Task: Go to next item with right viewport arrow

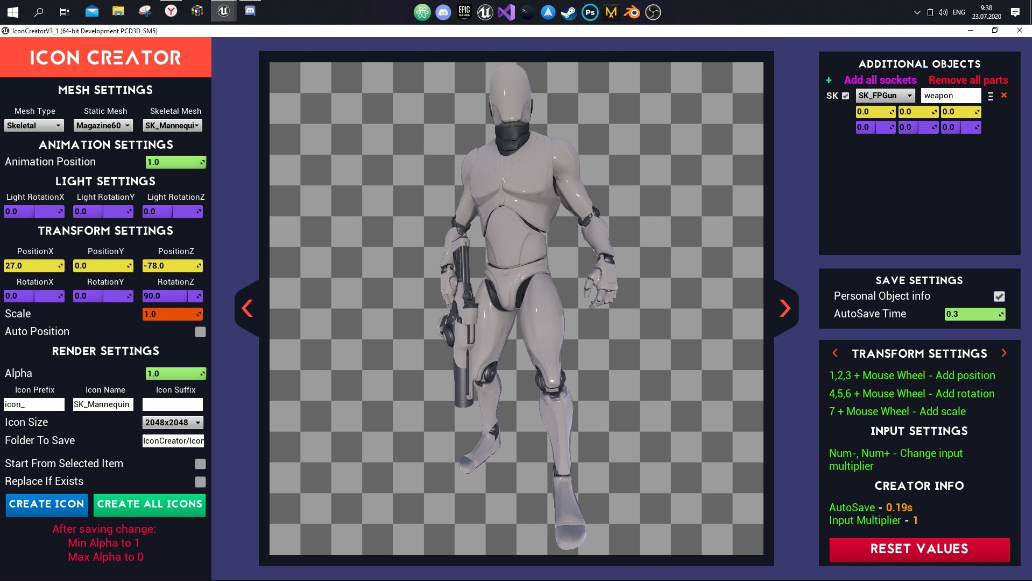Action: (x=785, y=308)
